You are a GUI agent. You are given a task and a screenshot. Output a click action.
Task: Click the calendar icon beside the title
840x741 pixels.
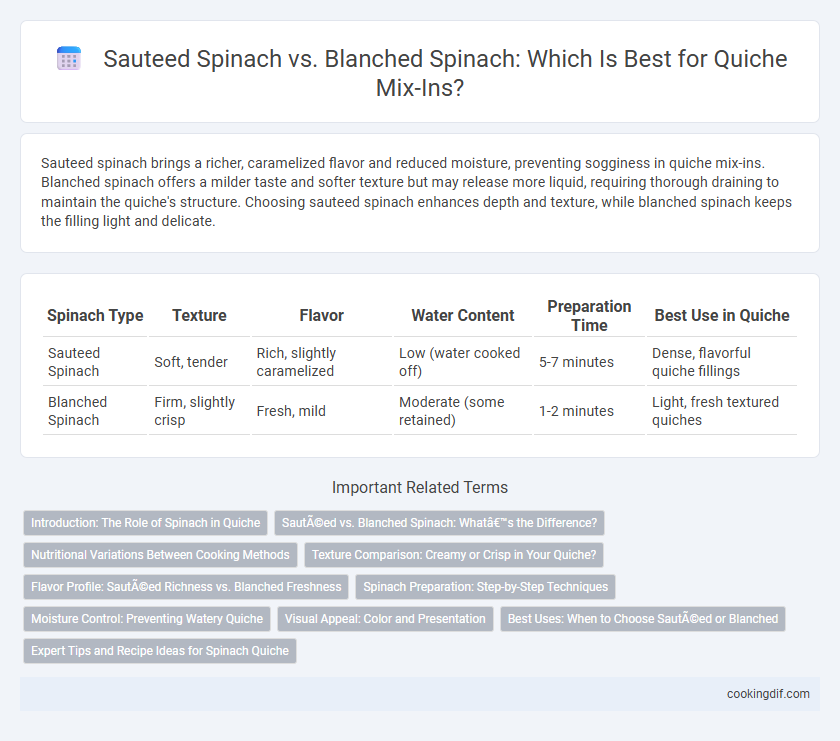pos(69,58)
